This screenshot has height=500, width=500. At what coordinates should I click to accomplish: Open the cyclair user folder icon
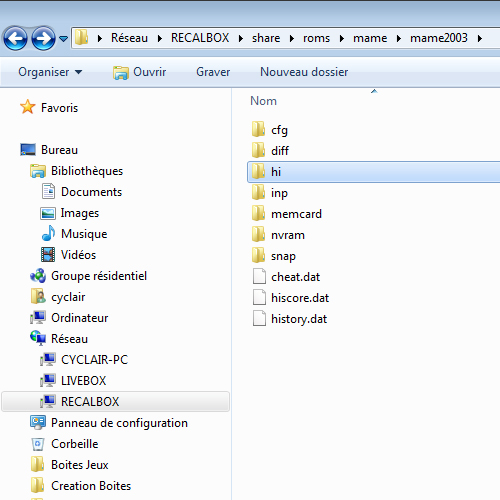38,296
